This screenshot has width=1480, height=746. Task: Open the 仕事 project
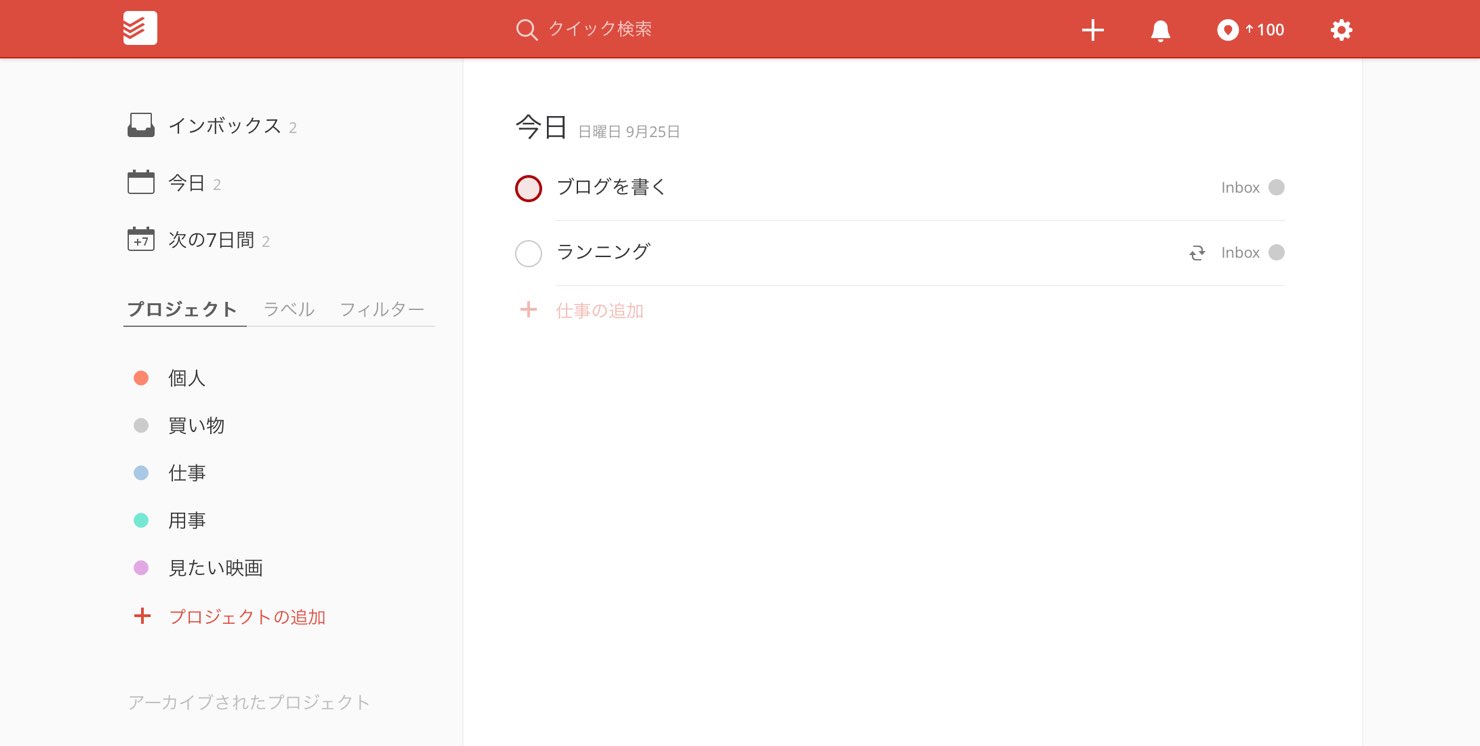[187, 473]
